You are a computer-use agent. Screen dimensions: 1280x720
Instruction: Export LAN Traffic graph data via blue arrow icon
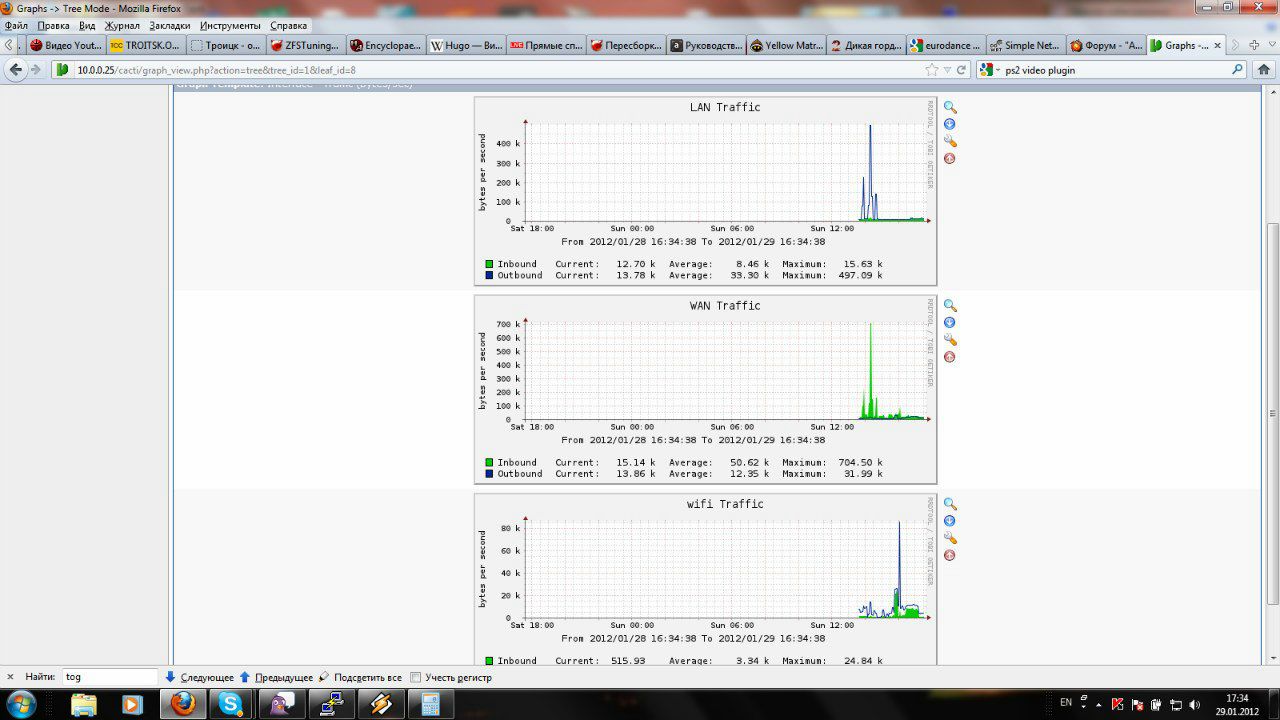[950, 124]
